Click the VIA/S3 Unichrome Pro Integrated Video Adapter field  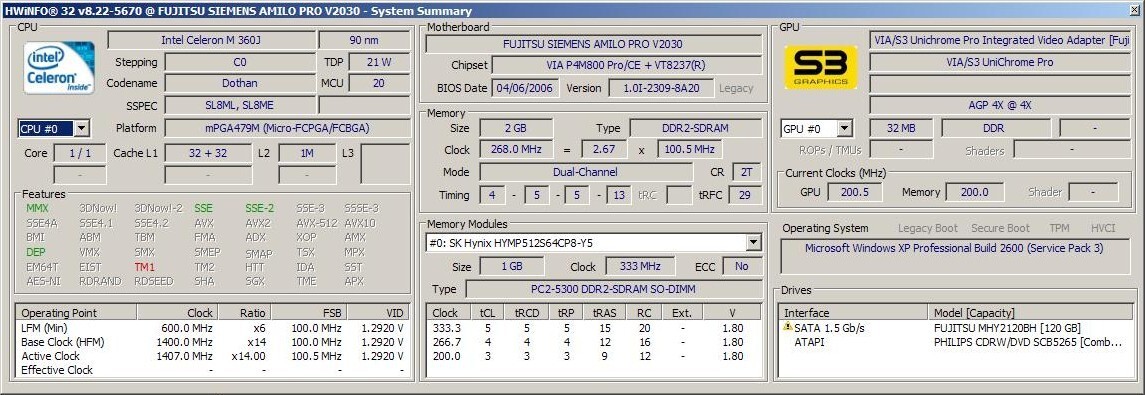point(1001,40)
